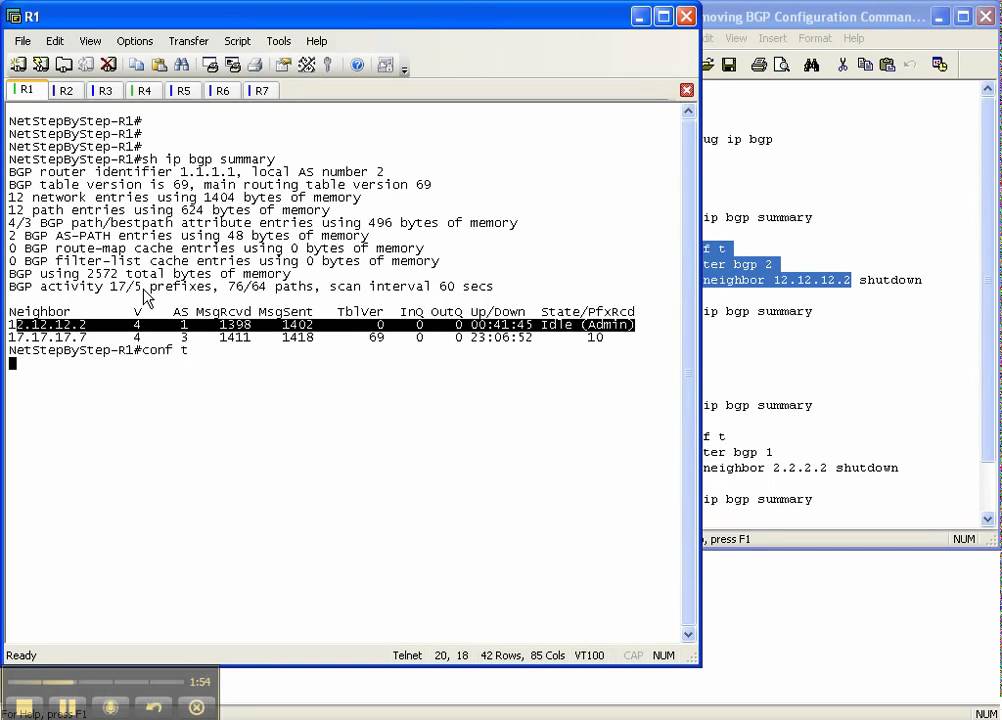
Task: Click the recorder undo arrow button
Action: click(153, 707)
